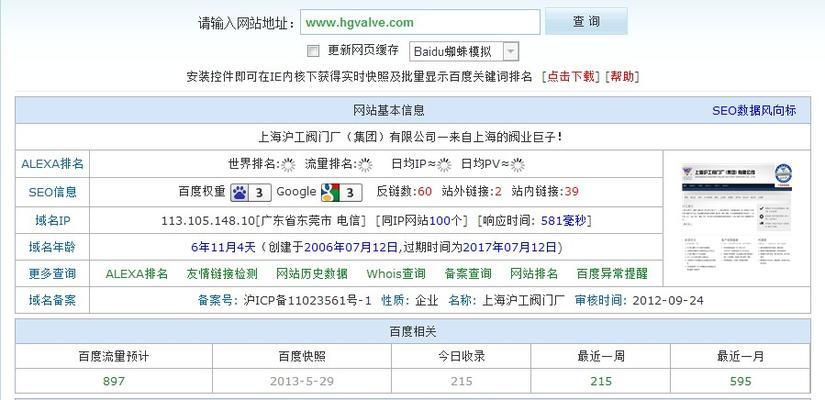Image resolution: width=825 pixels, height=400 pixels.
Task: Click the 域名备案 row label
Action: 53,301
